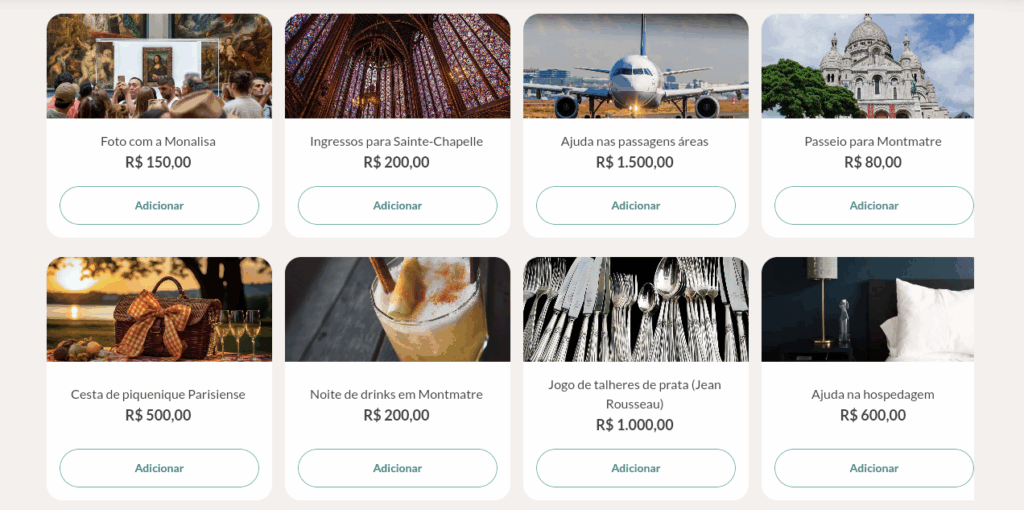Image resolution: width=1024 pixels, height=510 pixels.
Task: Click Adicionar for Noite de drinks
Action: tap(397, 468)
